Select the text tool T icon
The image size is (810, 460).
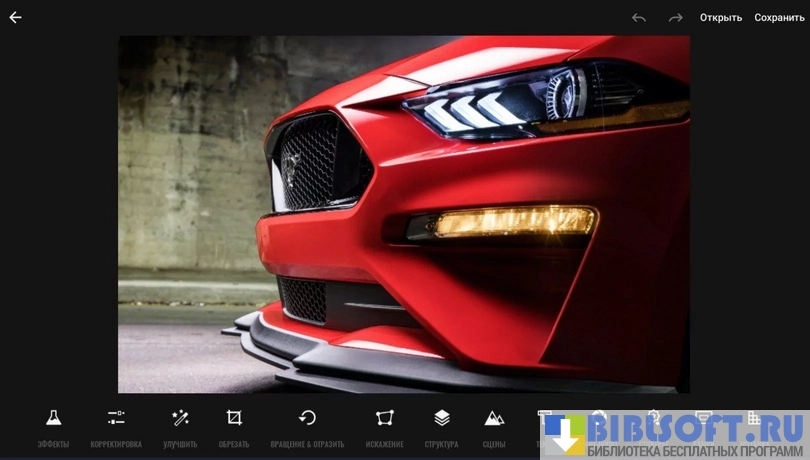click(545, 418)
